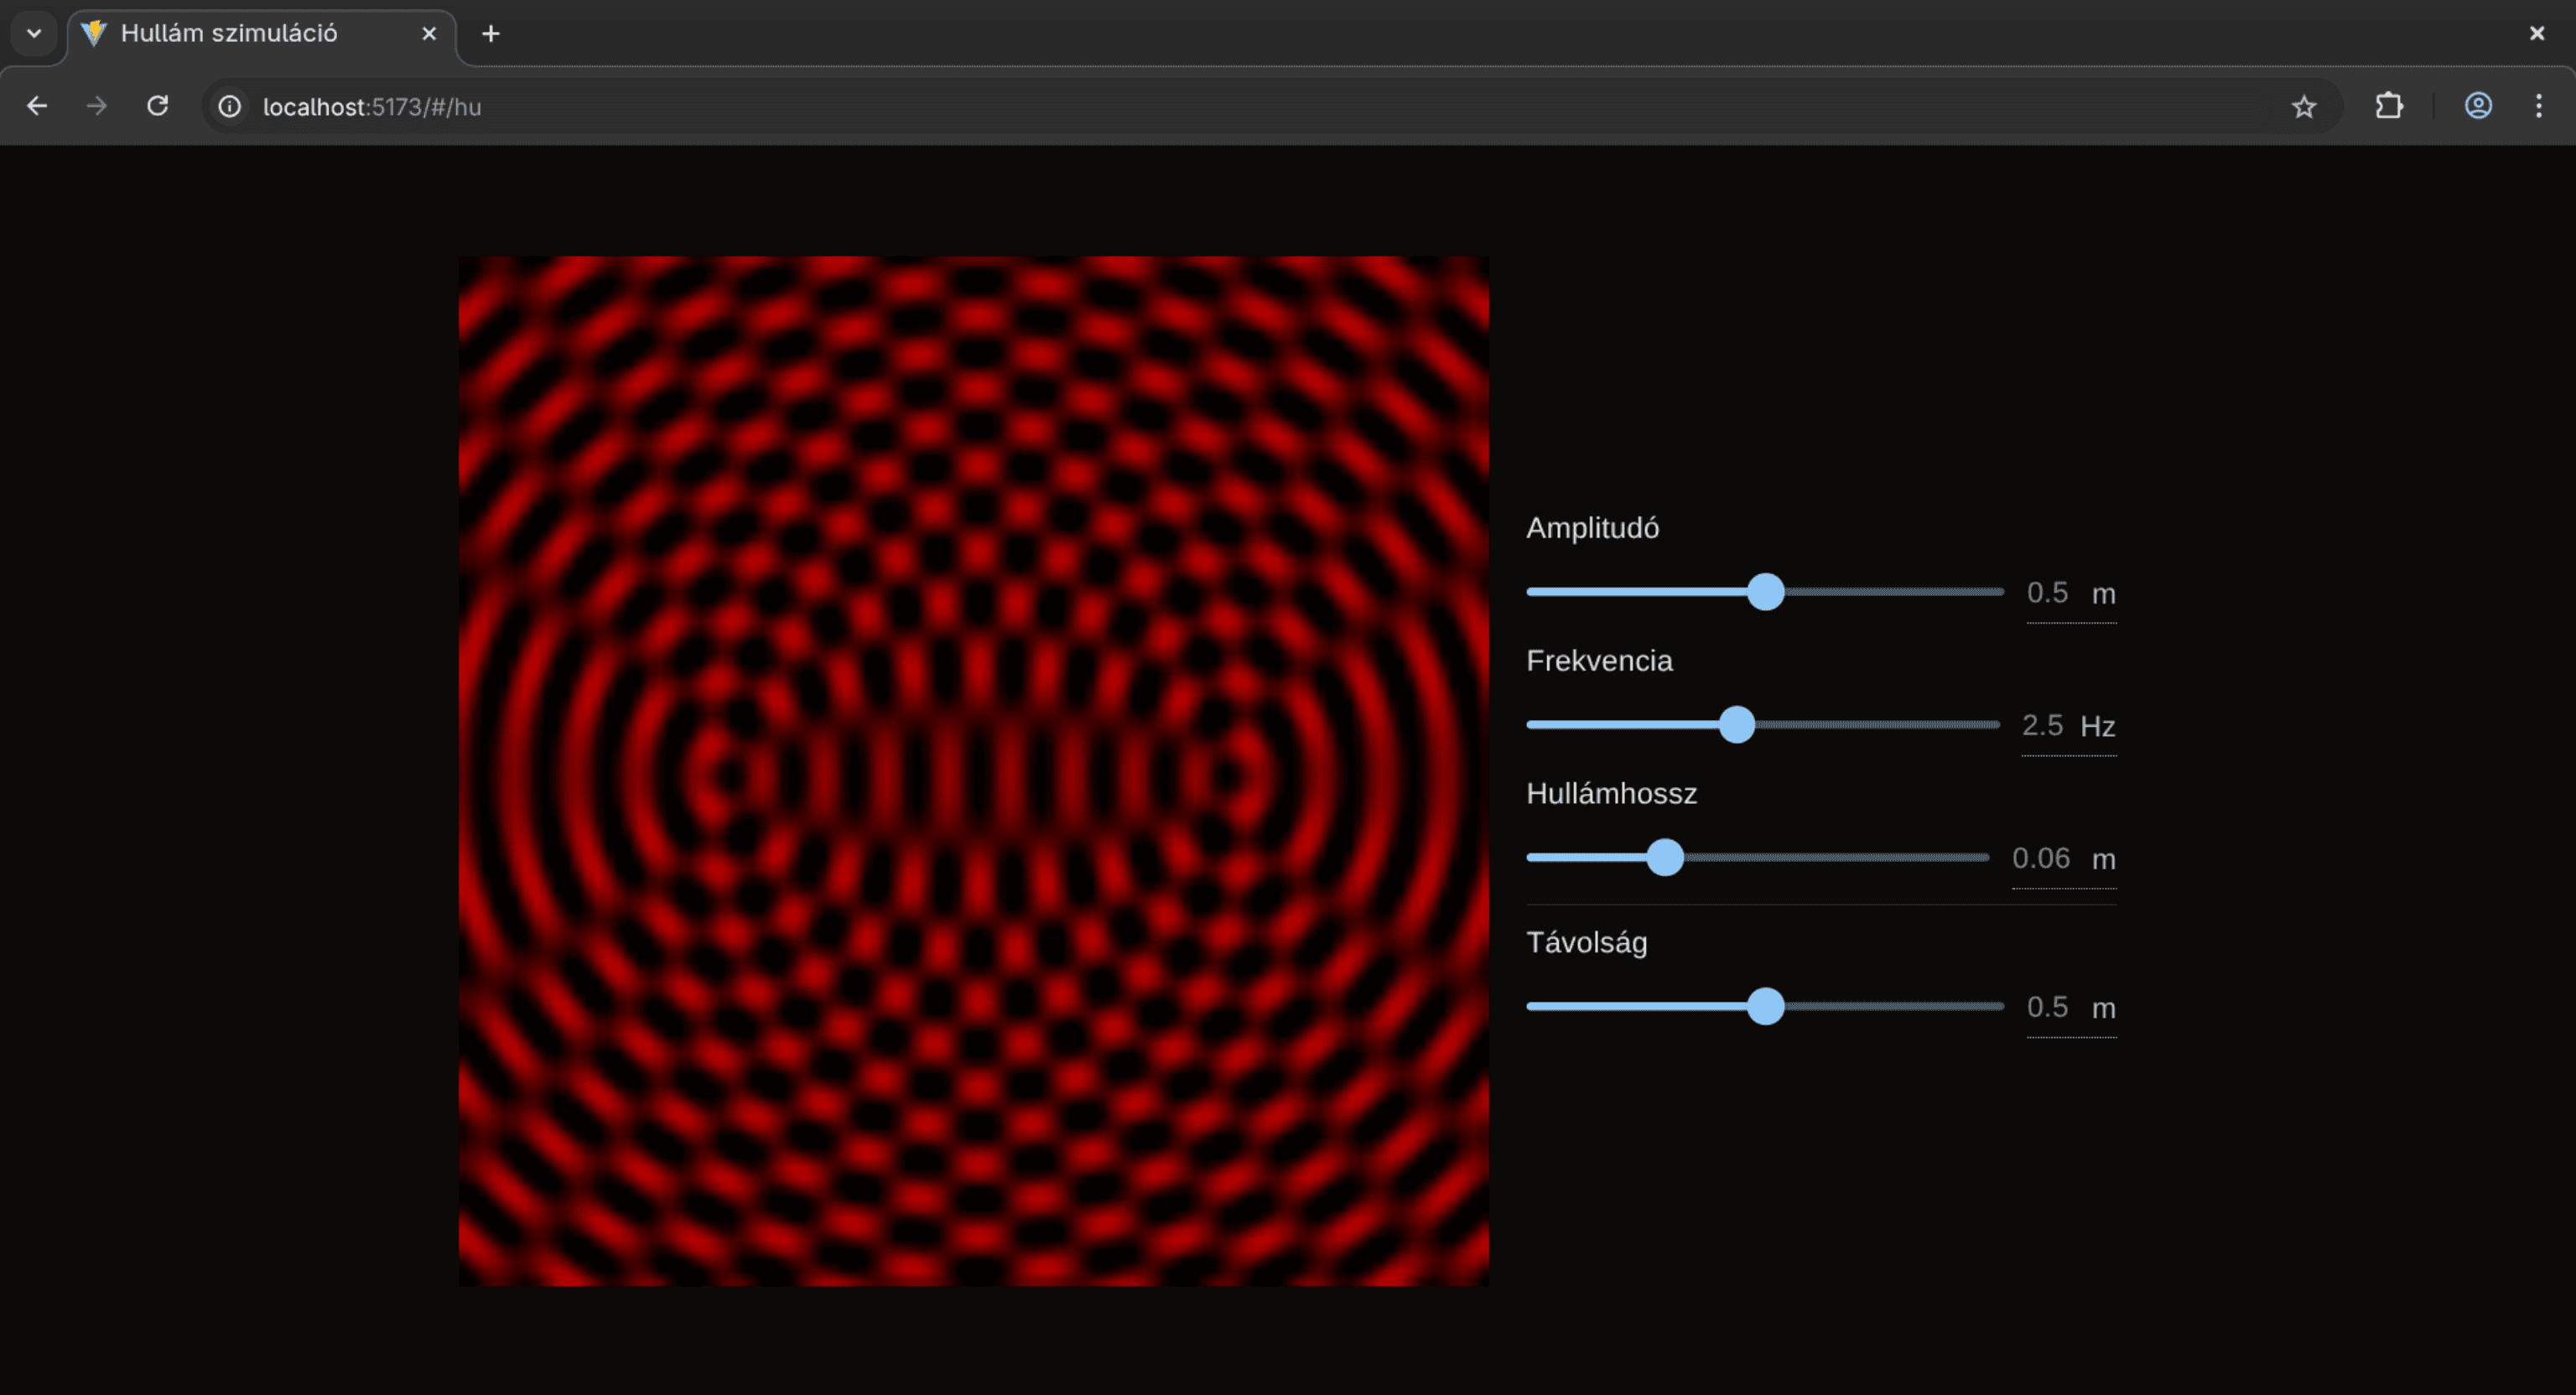The width and height of the screenshot is (2576, 1395).
Task: Close the Hullám szimuláció tab
Action: click(429, 34)
